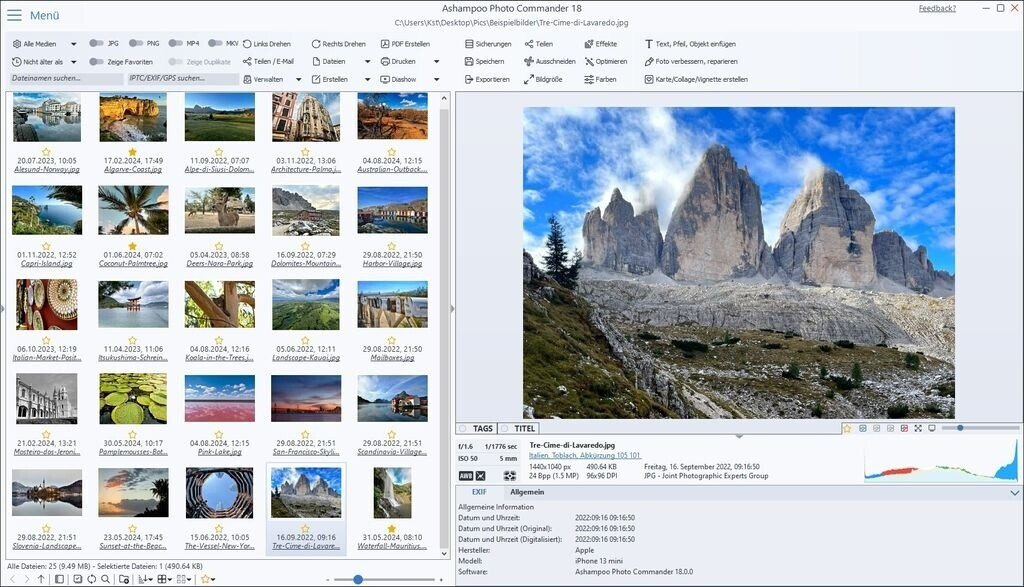Click the Links Drehen rotate-left icon
This screenshot has width=1024, height=587.
247,44
